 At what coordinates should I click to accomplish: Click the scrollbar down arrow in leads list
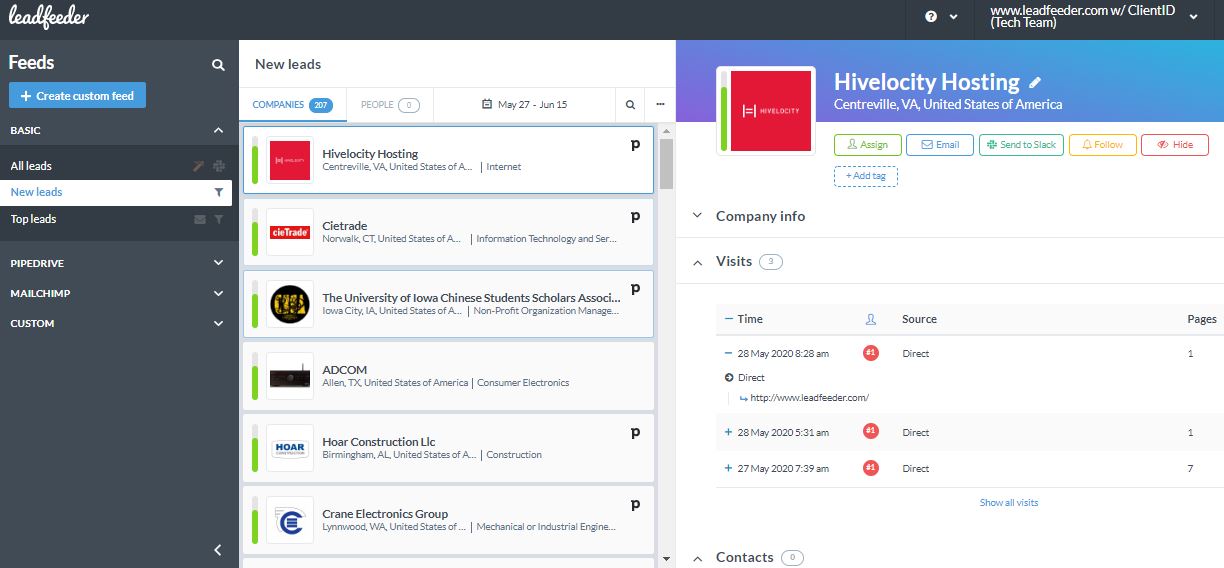667,559
